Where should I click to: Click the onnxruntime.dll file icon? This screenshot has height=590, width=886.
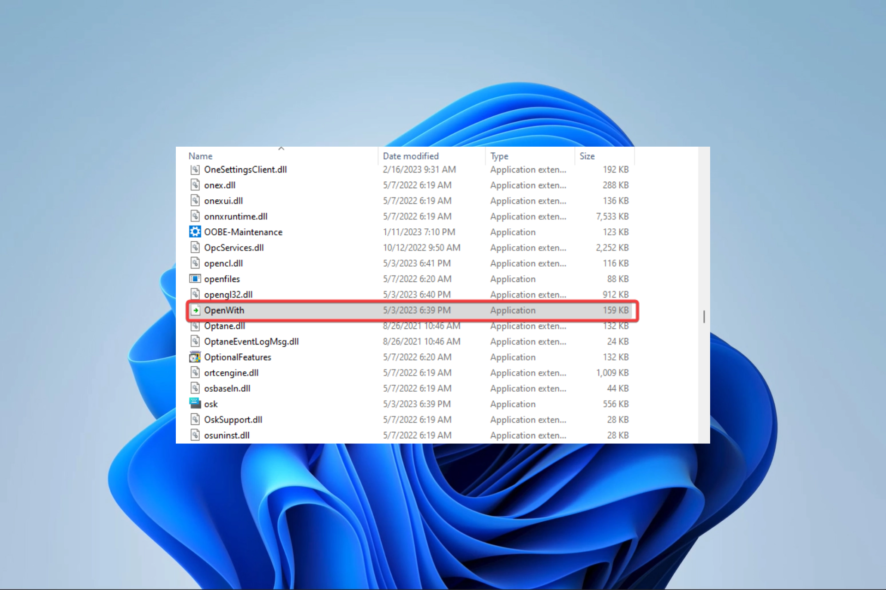pyautogui.click(x=195, y=216)
